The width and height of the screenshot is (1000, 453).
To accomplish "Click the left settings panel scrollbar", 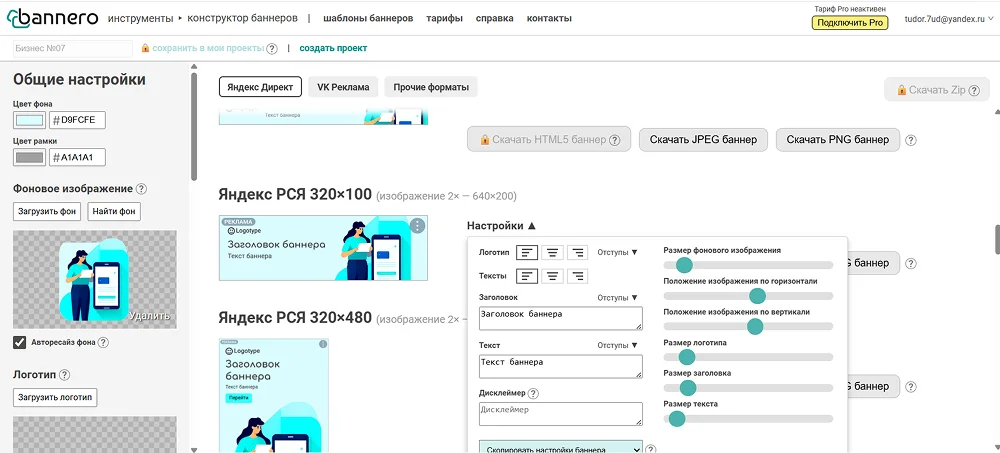I will [194, 126].
